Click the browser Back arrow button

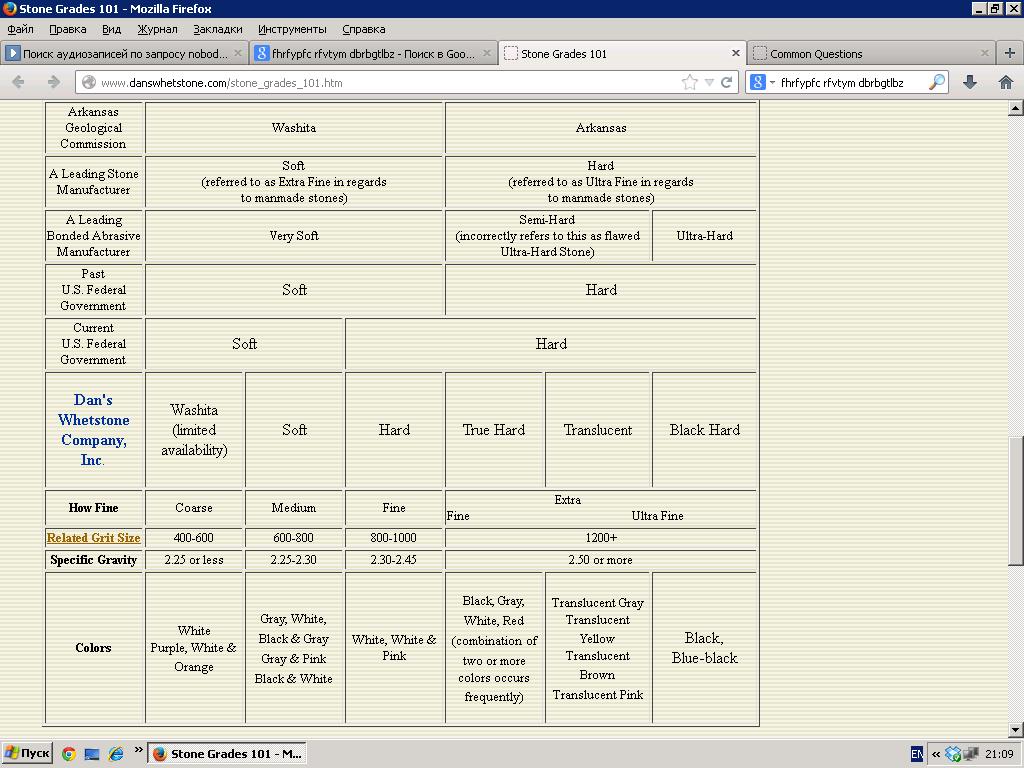tap(18, 83)
